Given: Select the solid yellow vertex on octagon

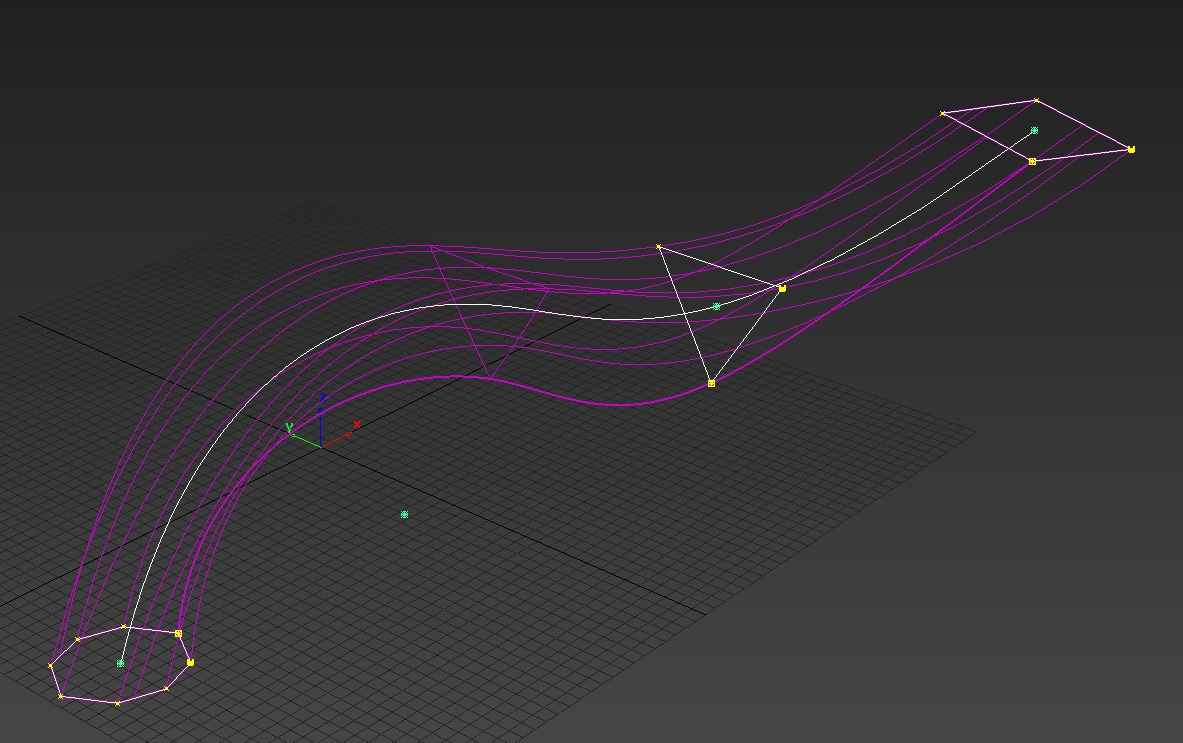Looking at the screenshot, I should (x=190, y=662).
